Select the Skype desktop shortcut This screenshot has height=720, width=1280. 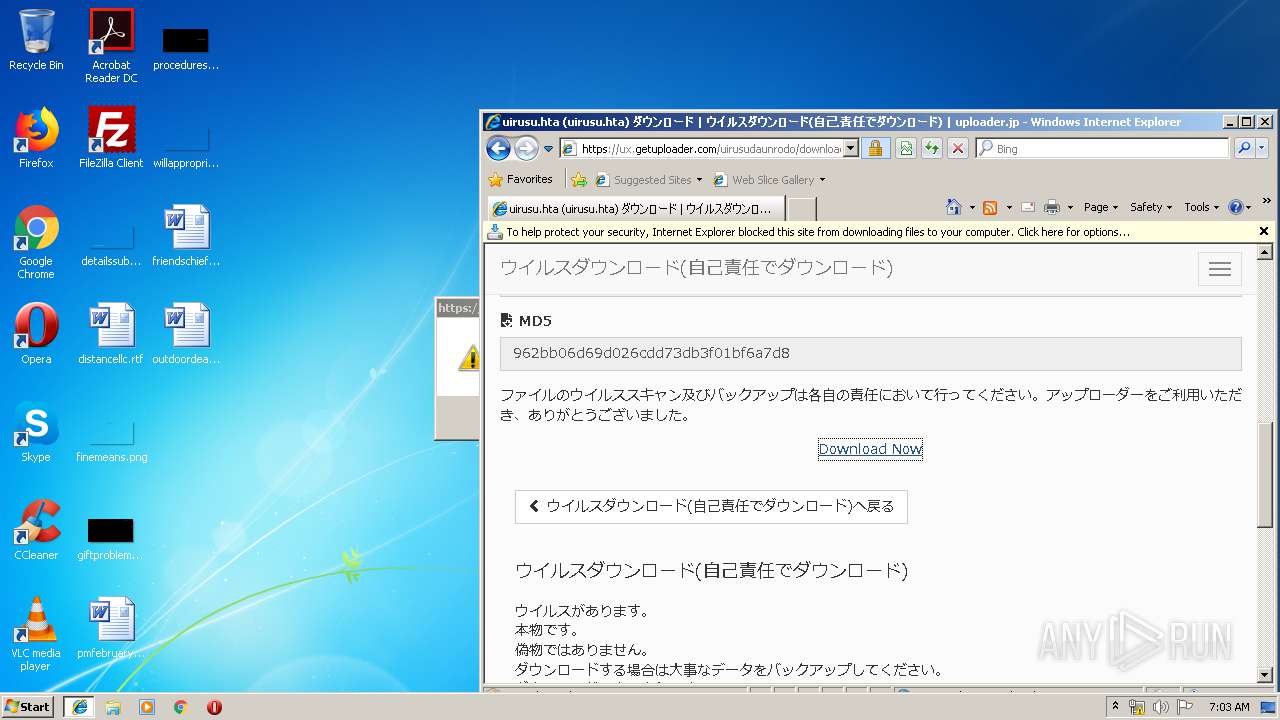click(x=36, y=432)
